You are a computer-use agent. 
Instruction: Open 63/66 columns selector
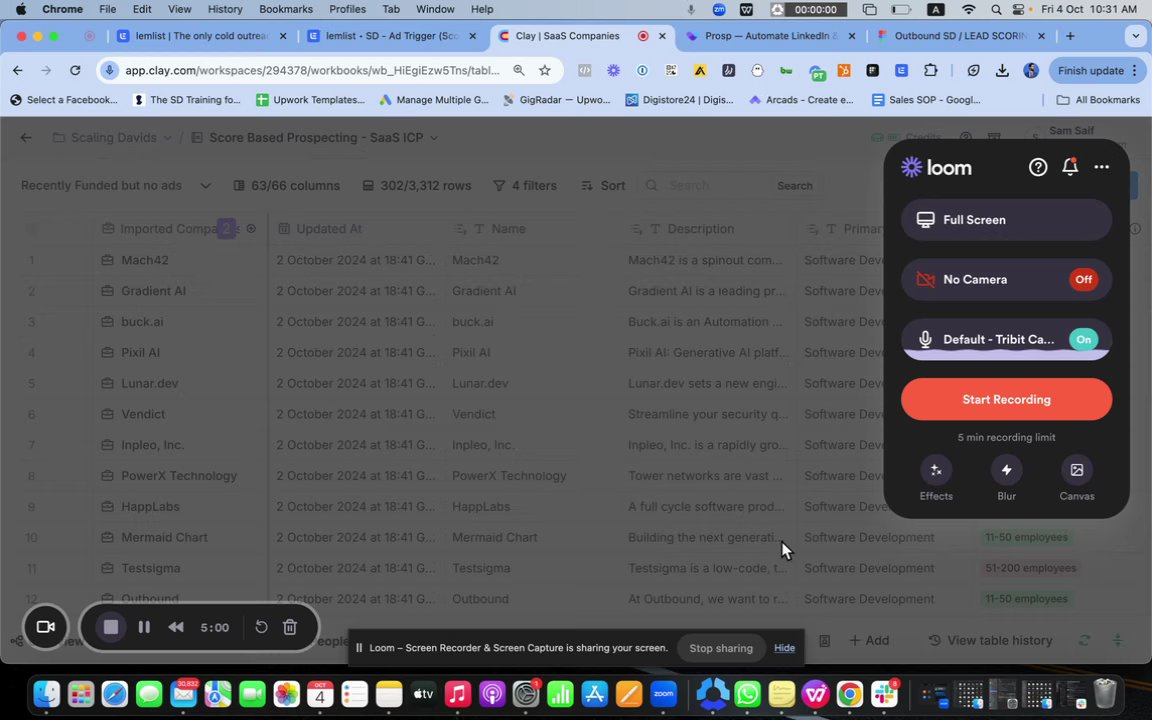(x=287, y=186)
